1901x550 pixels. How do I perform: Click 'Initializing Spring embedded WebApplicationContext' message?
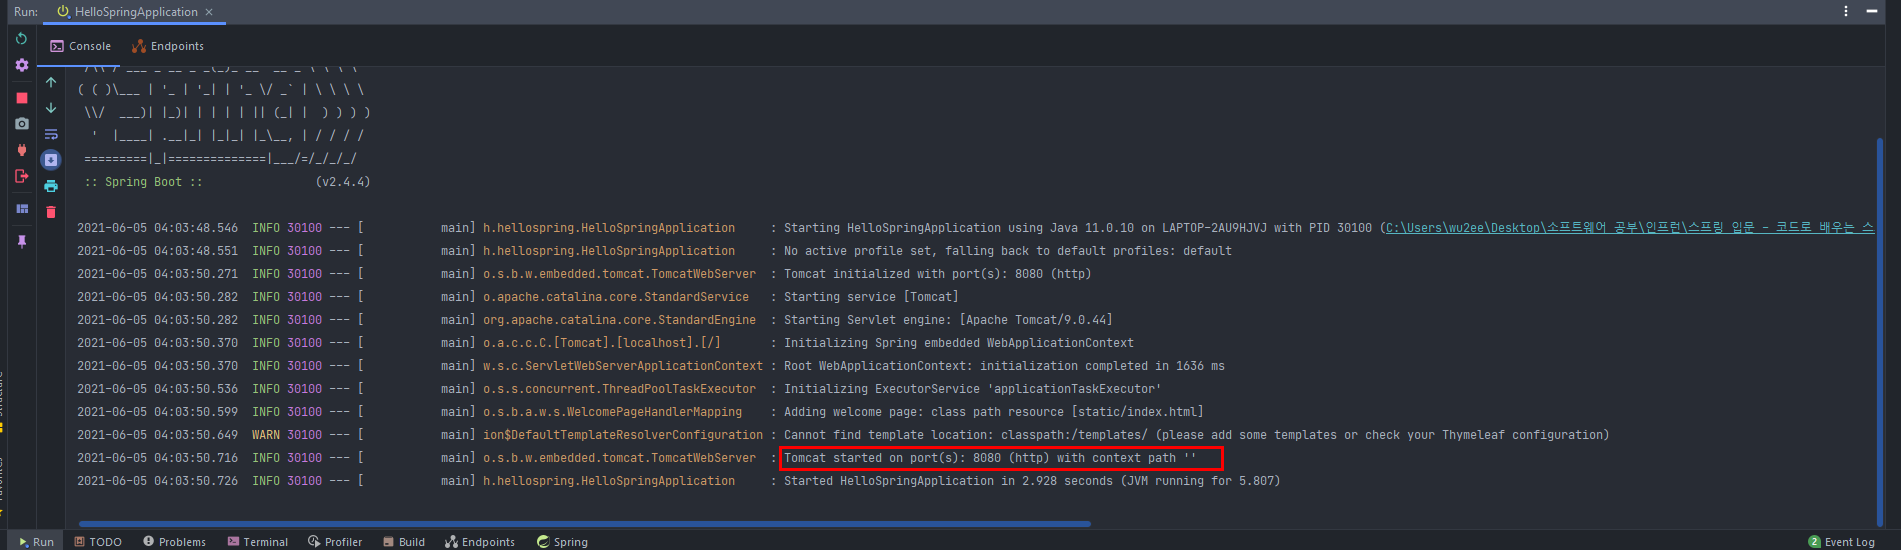click(959, 343)
